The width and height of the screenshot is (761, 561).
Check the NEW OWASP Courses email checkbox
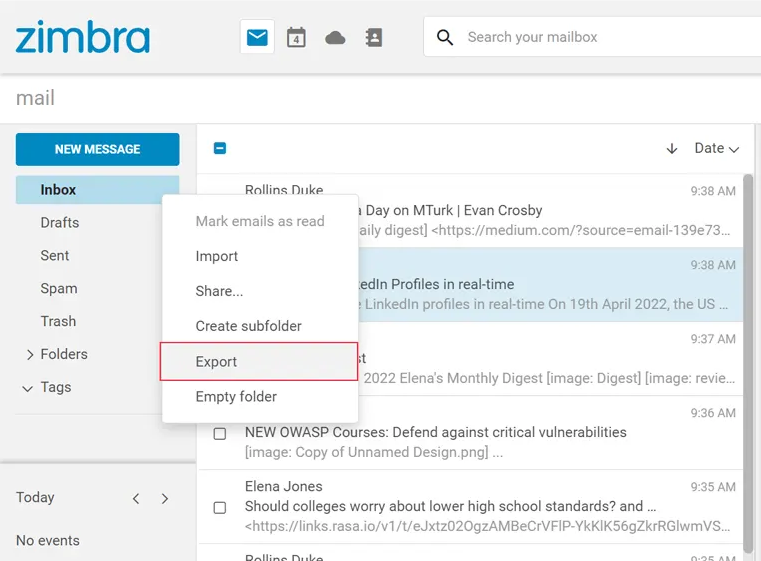(x=220, y=433)
